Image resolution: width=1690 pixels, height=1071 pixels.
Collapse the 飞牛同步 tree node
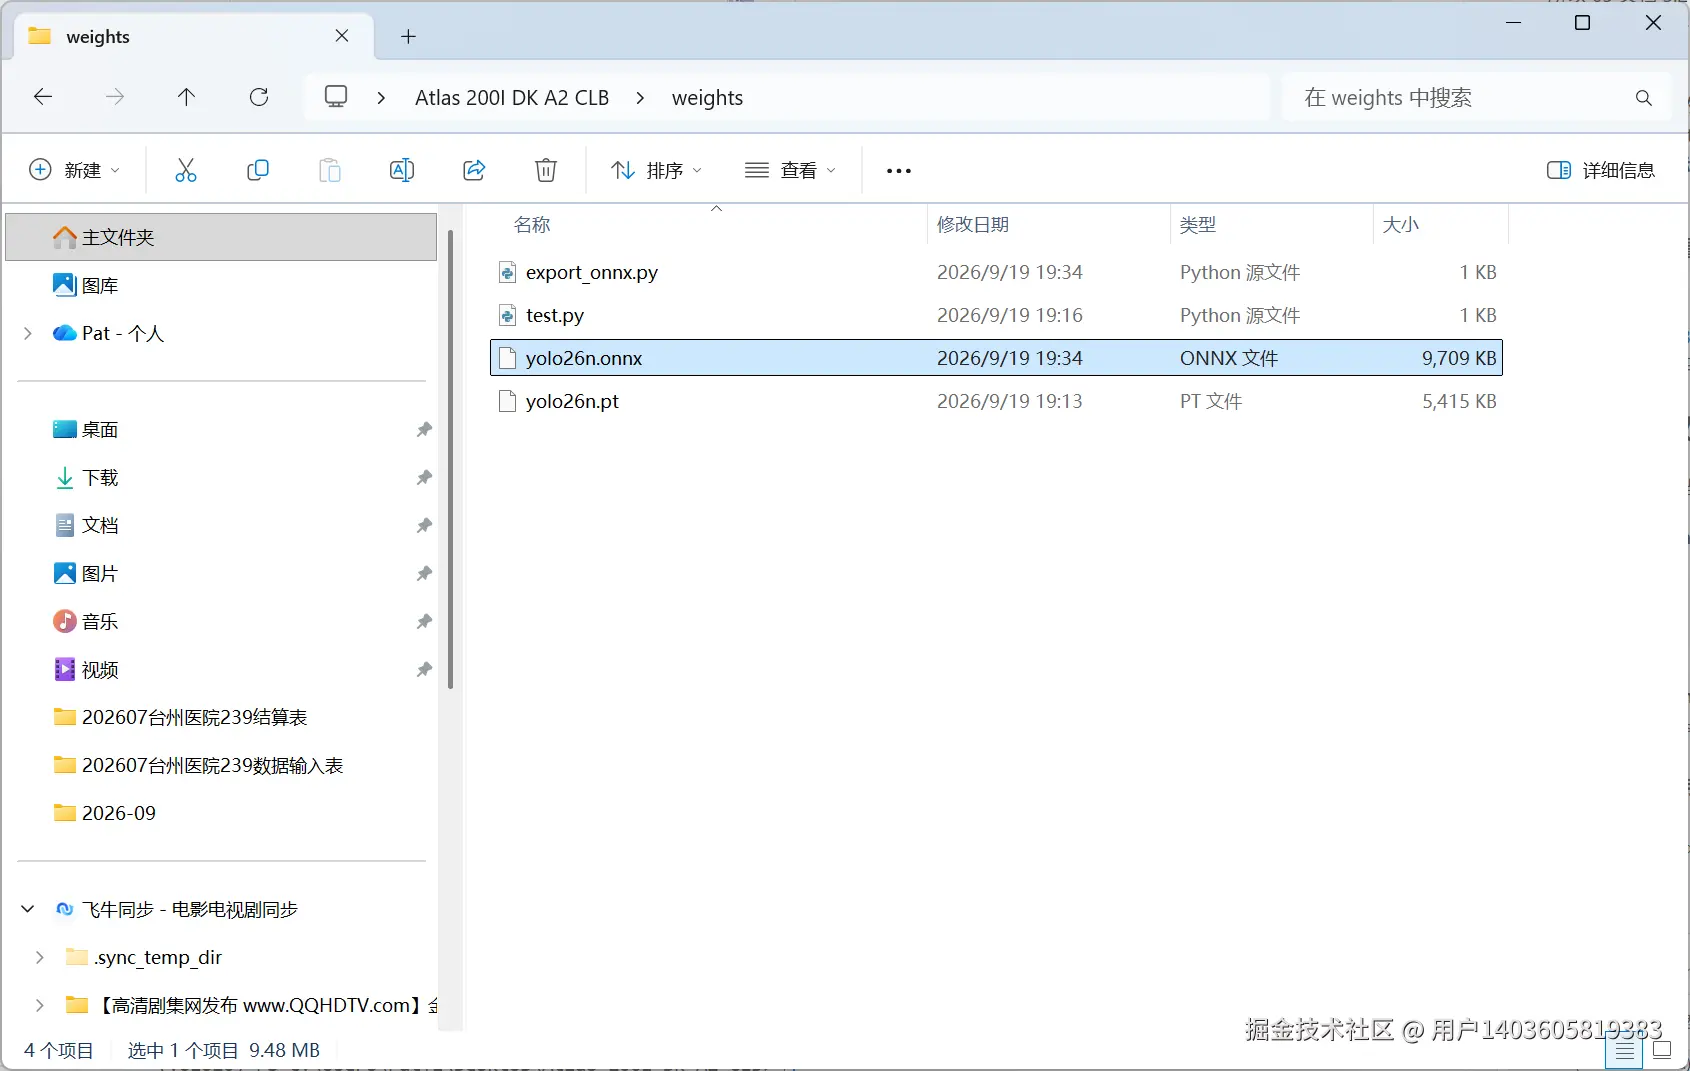tap(28, 909)
